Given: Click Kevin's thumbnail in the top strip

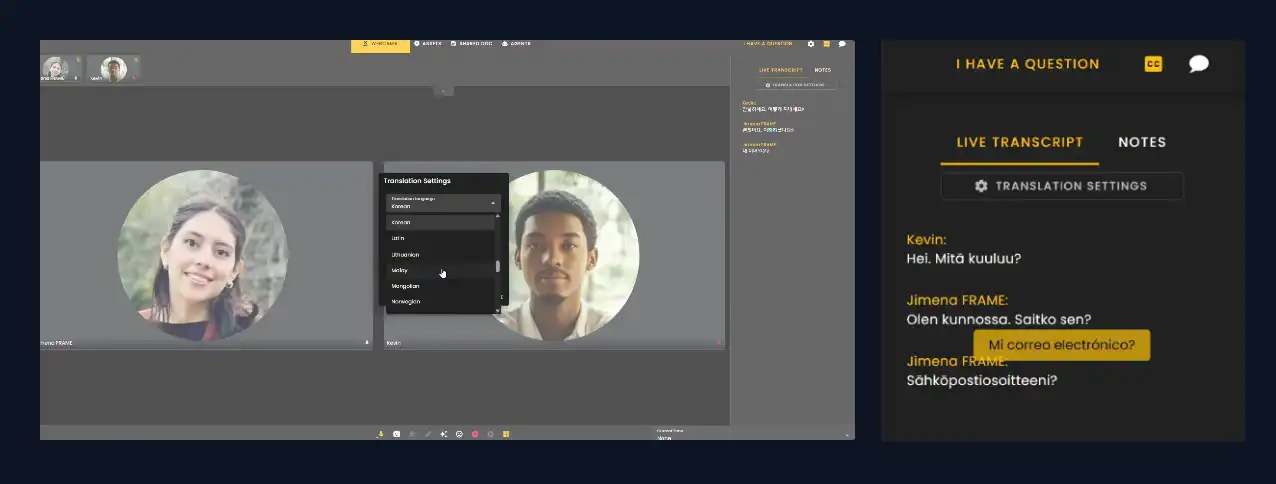Looking at the screenshot, I should [x=113, y=68].
